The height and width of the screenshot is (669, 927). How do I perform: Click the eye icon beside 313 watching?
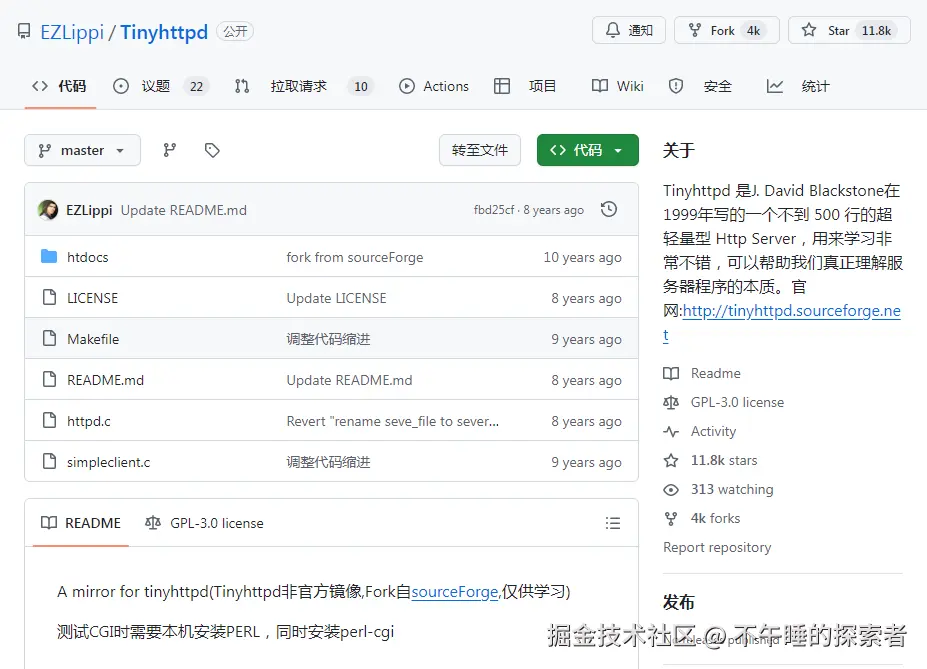point(671,490)
